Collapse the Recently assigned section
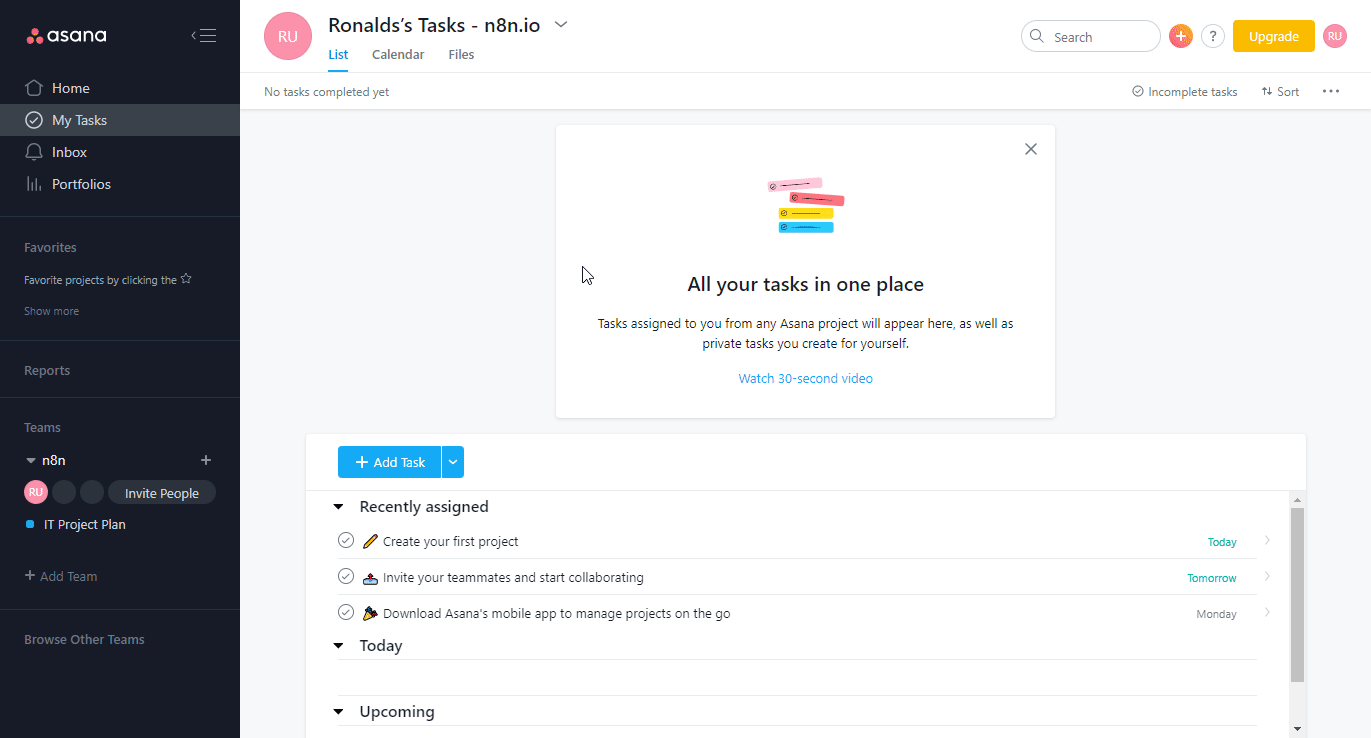The image size is (1371, 738). click(x=337, y=506)
